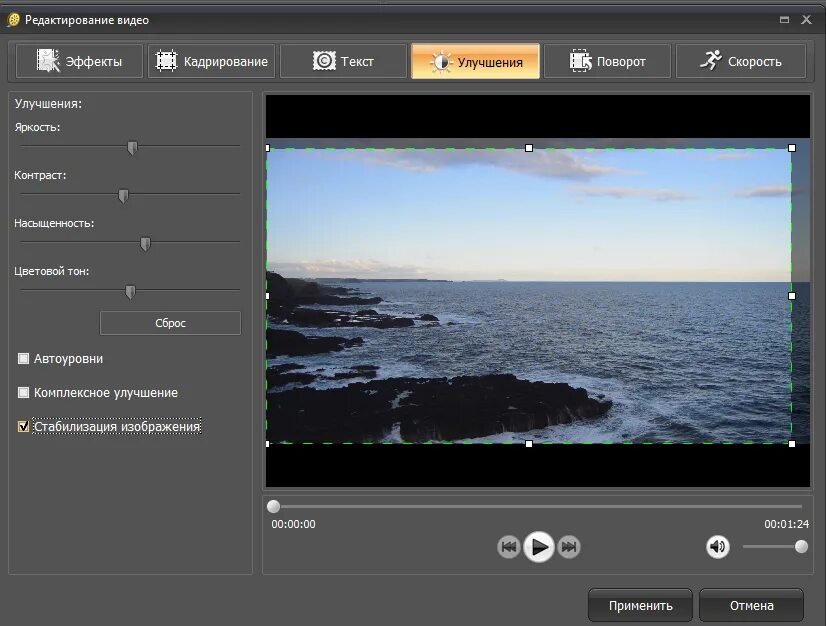The height and width of the screenshot is (626, 826).
Task: Click the bottom-center crop frame handle
Action: tap(529, 444)
